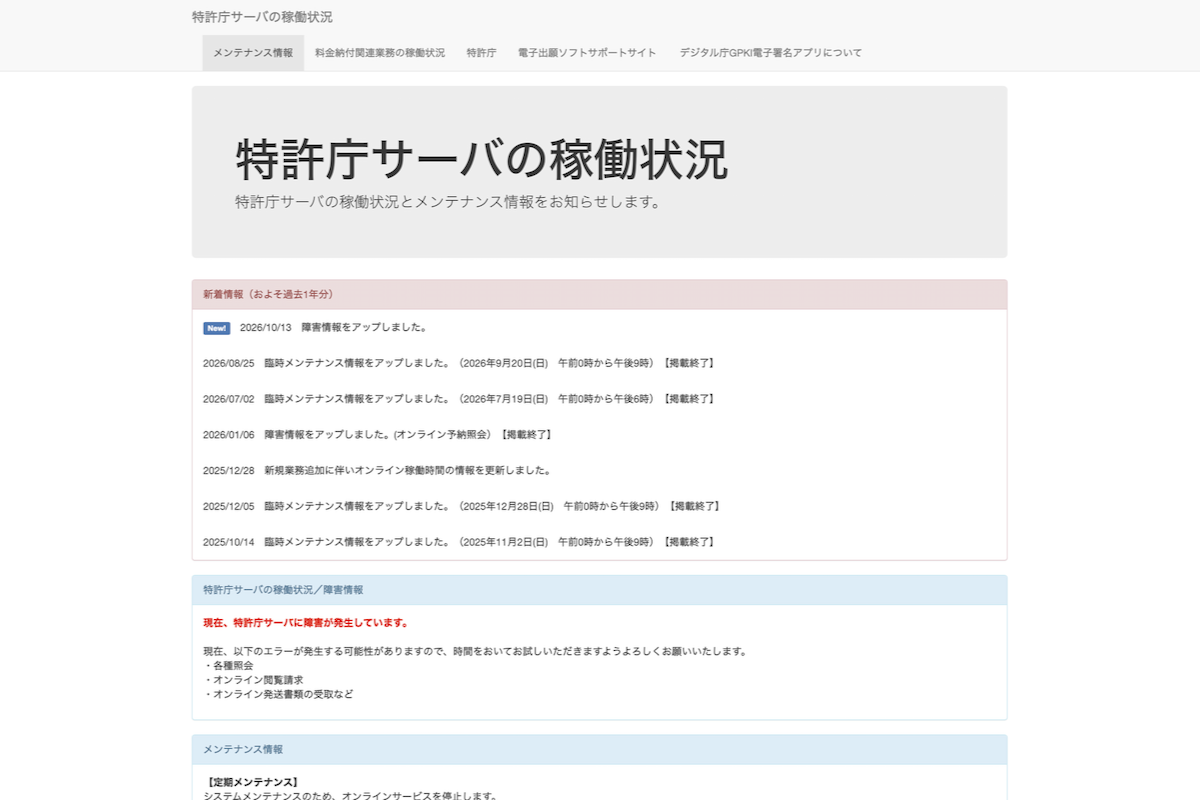Select the 2025/12/28 新規業務追加 news entry
The image size is (1200, 800).
(377, 470)
